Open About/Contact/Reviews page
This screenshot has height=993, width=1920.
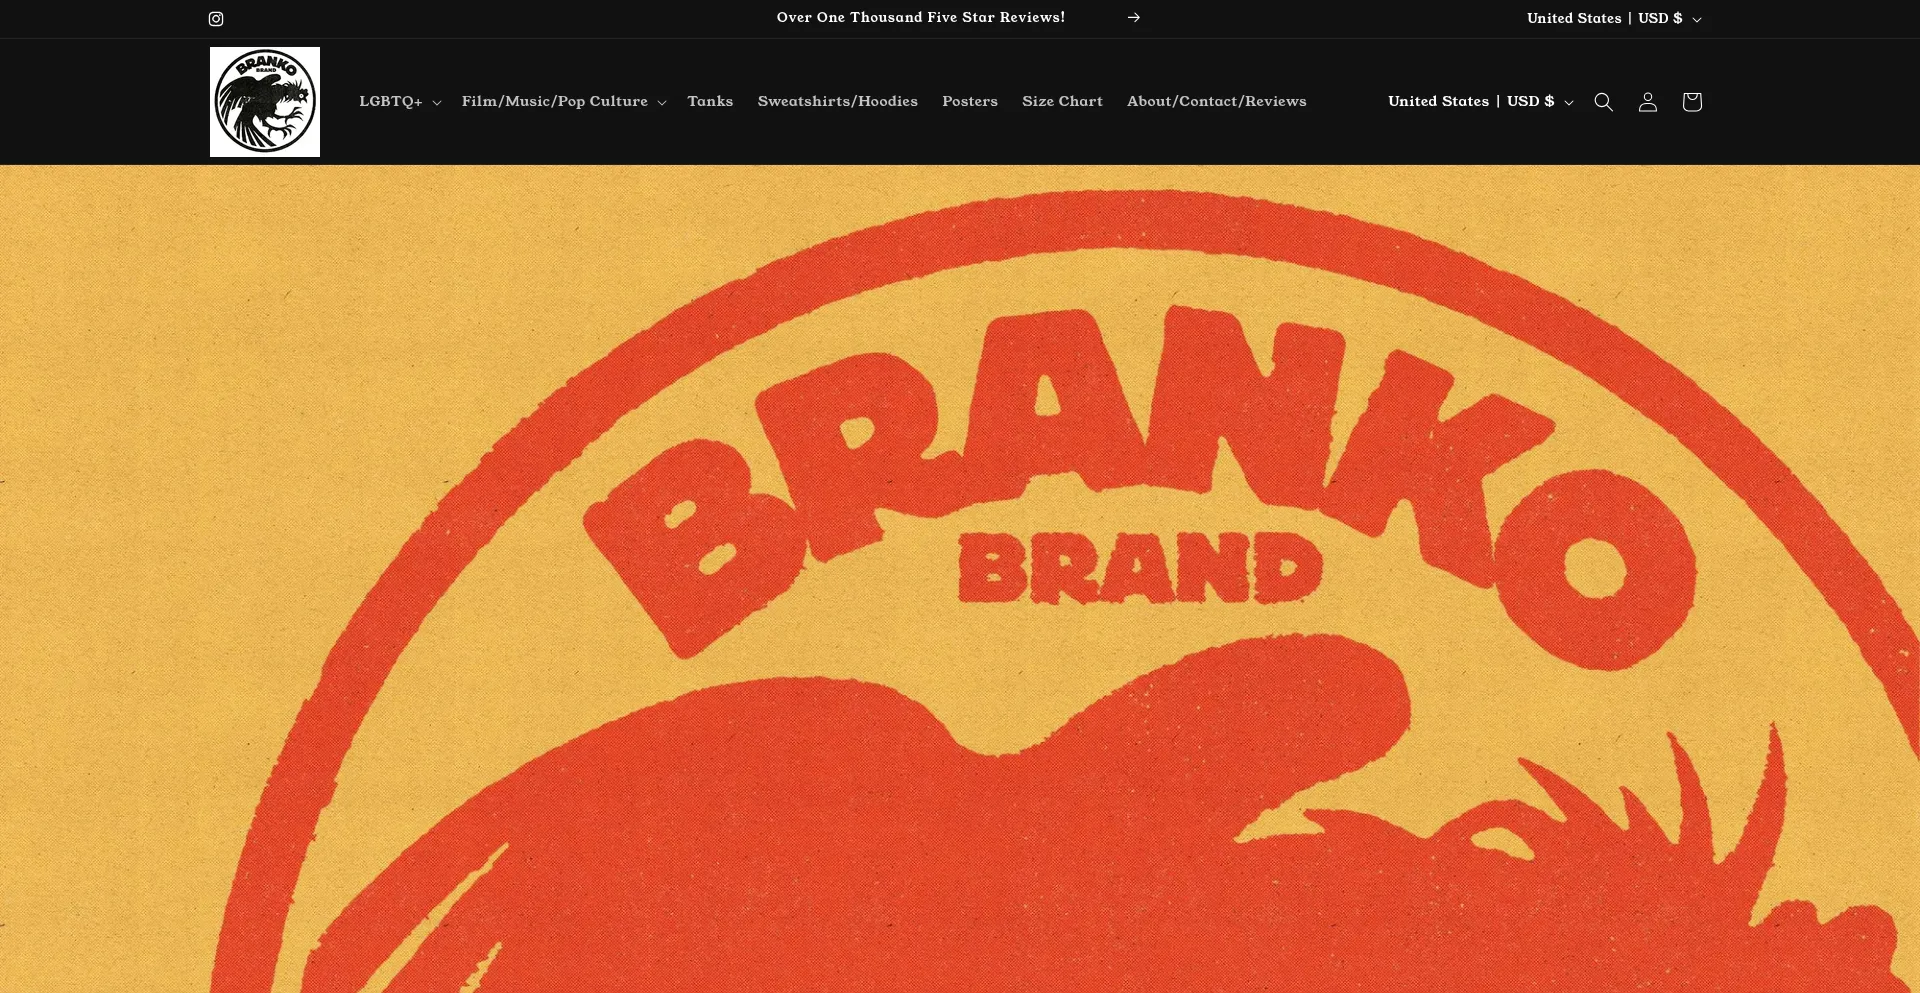[1217, 101]
